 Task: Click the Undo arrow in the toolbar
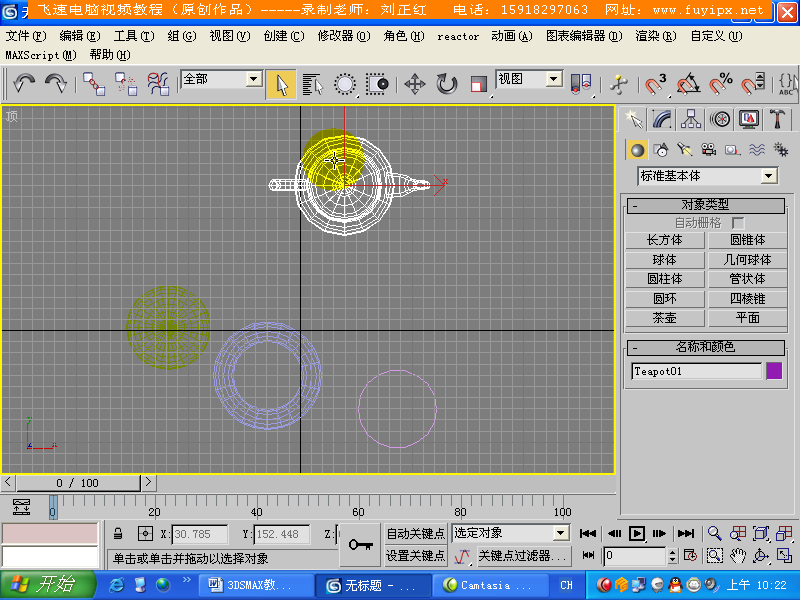(x=23, y=83)
